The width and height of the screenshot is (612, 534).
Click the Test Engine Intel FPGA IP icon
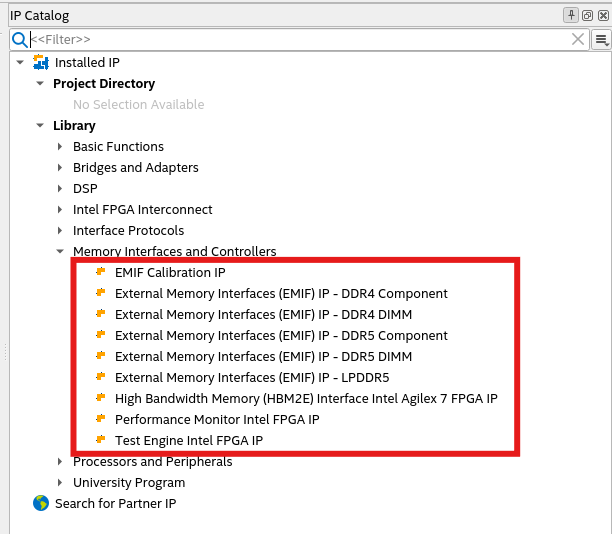click(x=100, y=440)
